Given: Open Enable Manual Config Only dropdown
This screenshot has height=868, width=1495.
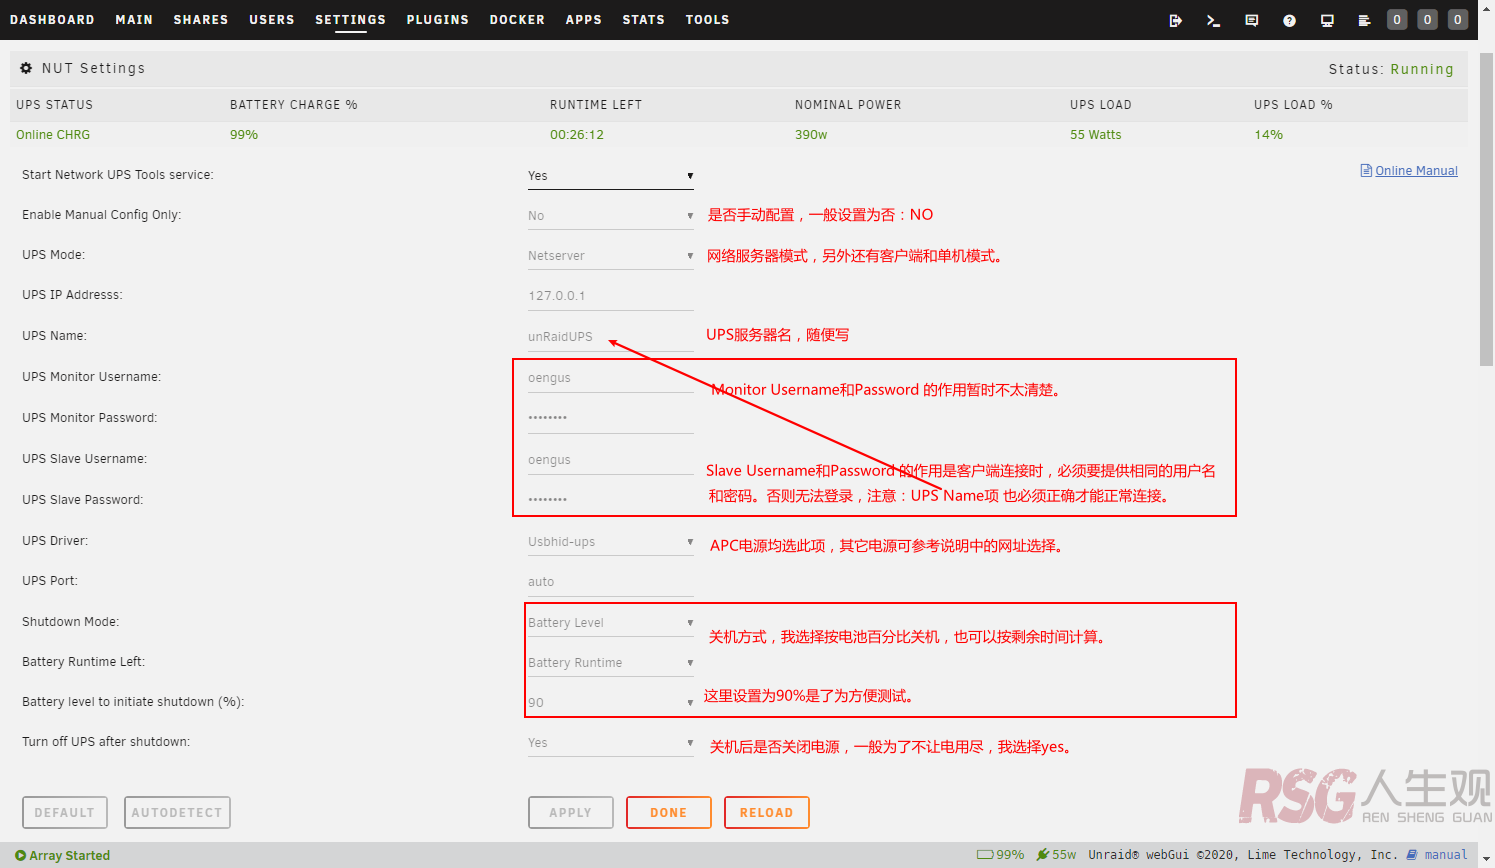Looking at the screenshot, I should click(x=611, y=216).
